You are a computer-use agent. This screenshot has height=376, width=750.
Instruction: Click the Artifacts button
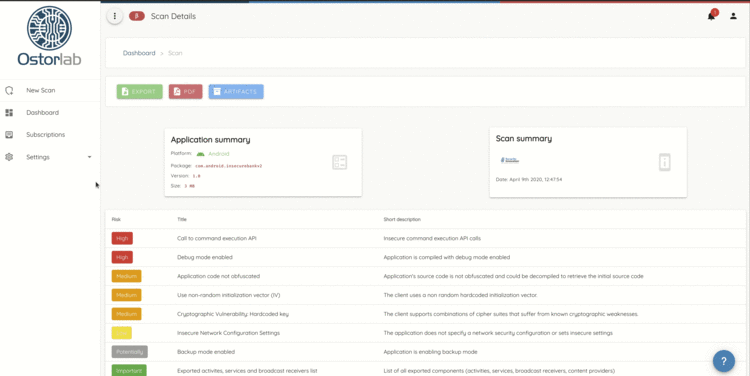point(236,91)
